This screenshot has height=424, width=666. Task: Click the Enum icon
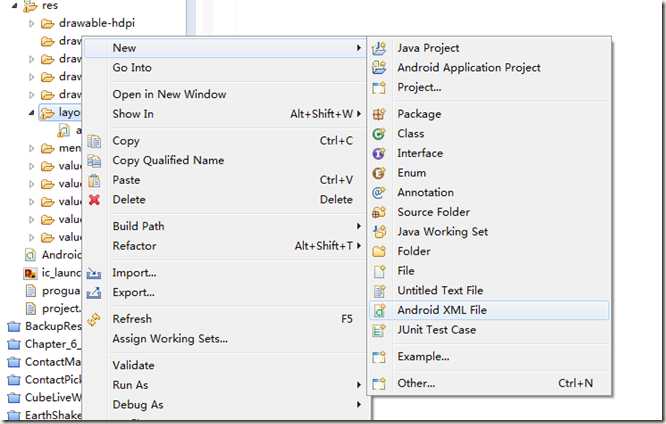coord(379,173)
